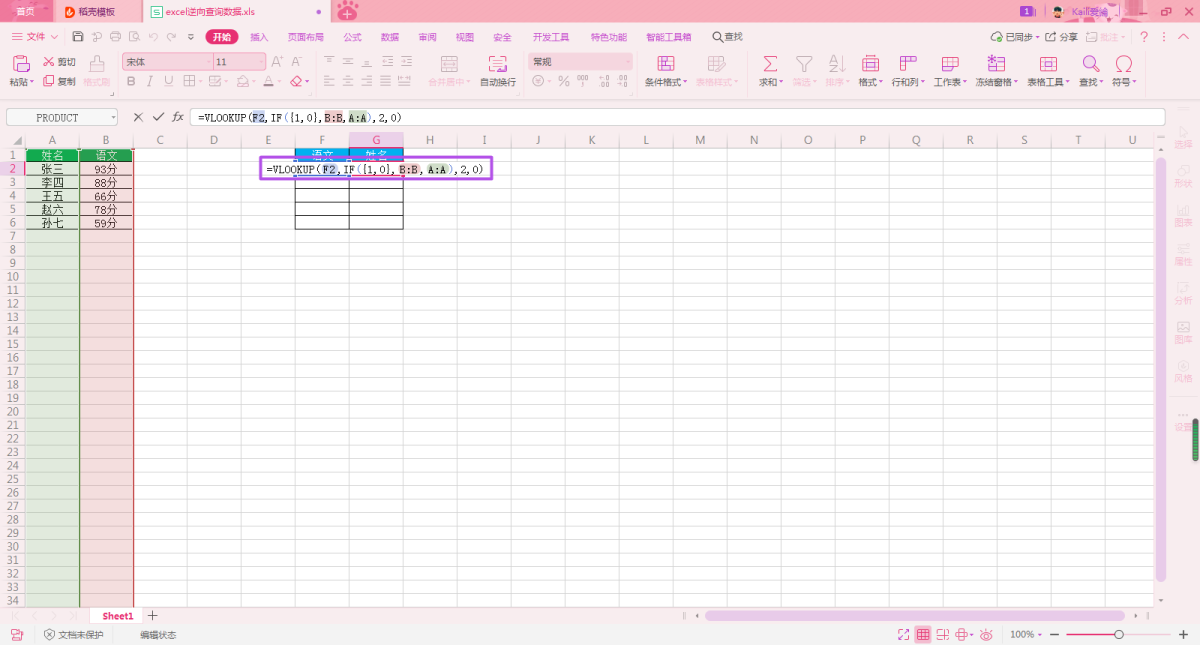Toggle italic formatting (I)
Screen dimensions: 1200x645
148,81
